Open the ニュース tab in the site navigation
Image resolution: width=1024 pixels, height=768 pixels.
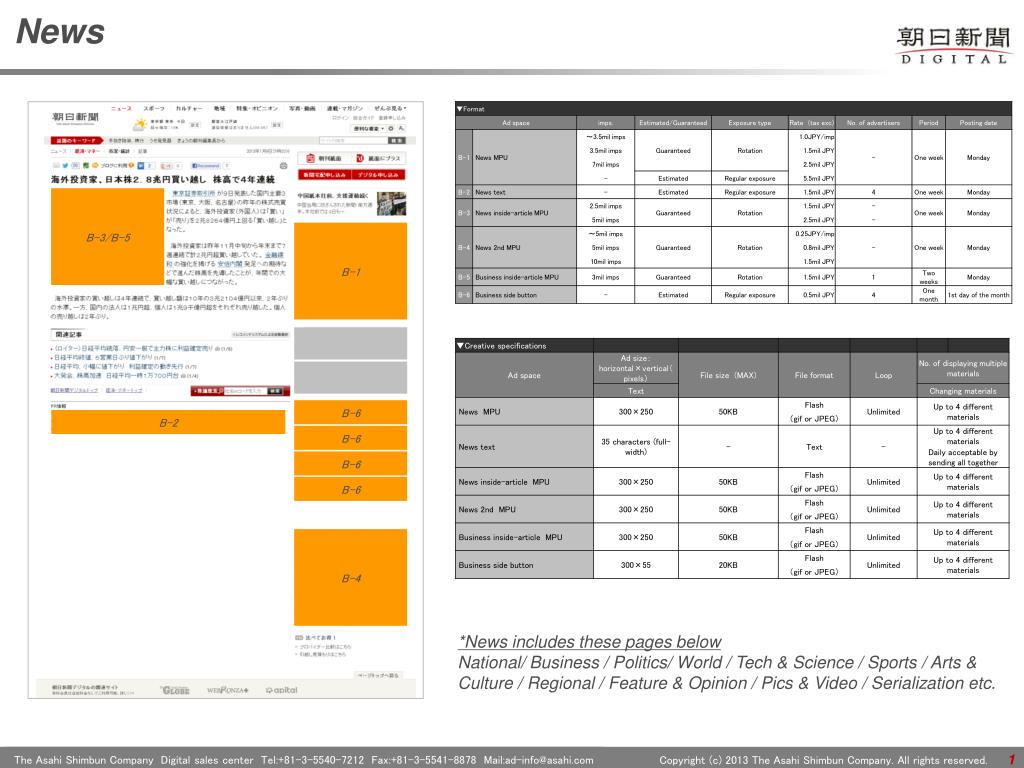[121, 108]
